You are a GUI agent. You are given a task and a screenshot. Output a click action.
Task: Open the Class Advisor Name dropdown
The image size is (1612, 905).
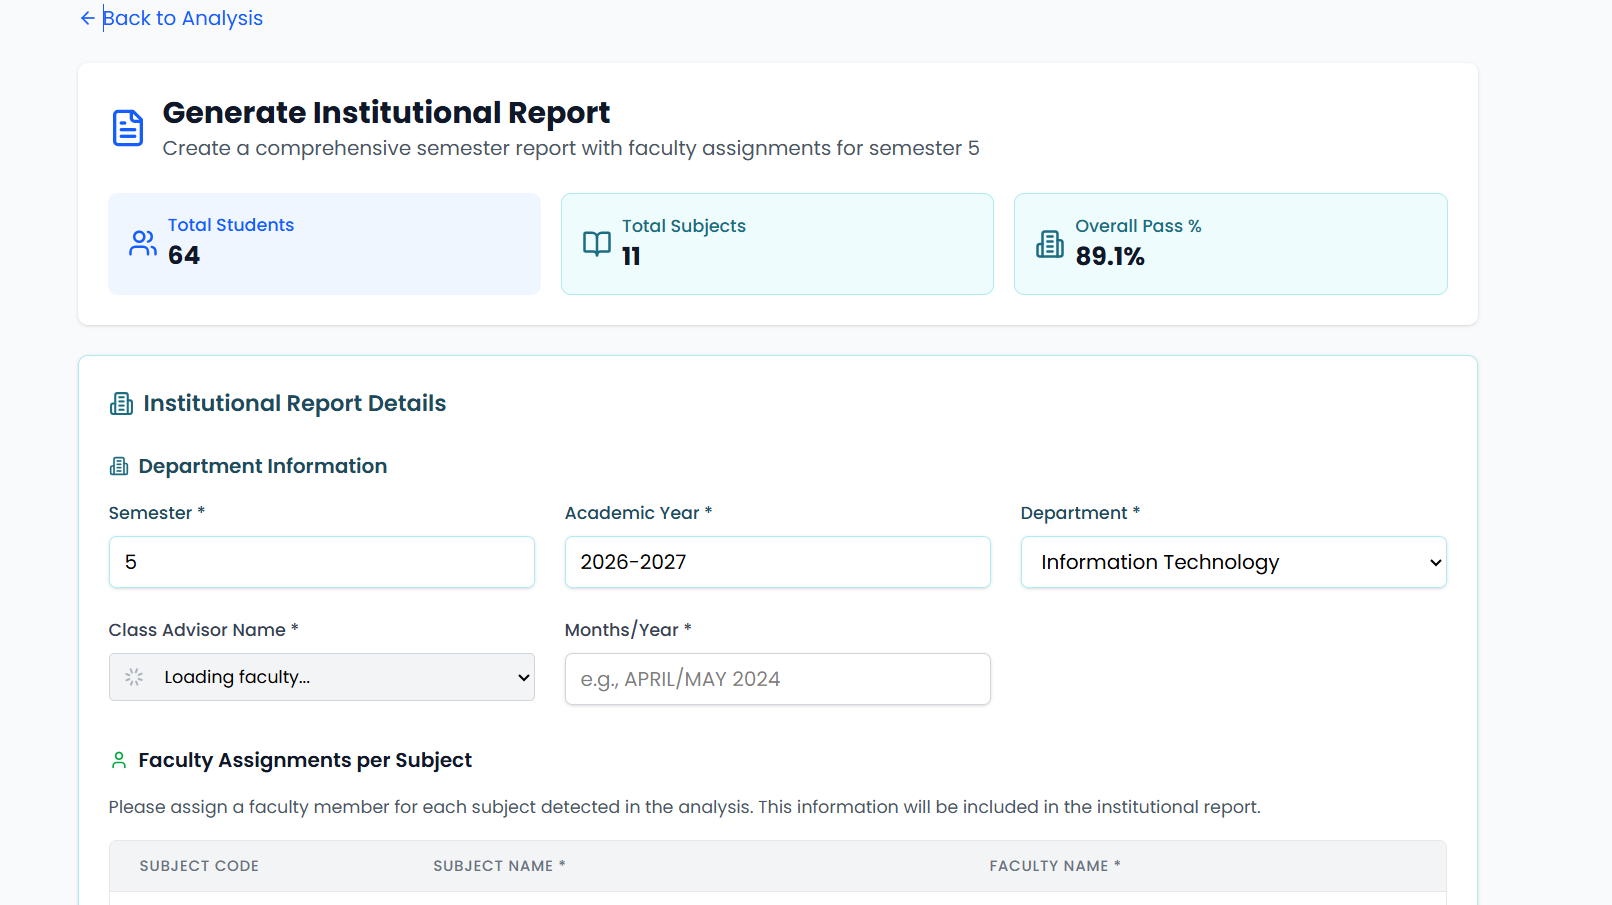(x=322, y=677)
